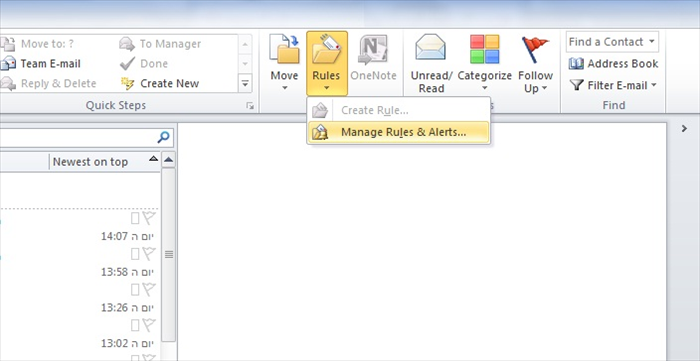Expand the Find a Contact dropdown arrow
Image resolution: width=700 pixels, height=361 pixels.
(x=652, y=42)
